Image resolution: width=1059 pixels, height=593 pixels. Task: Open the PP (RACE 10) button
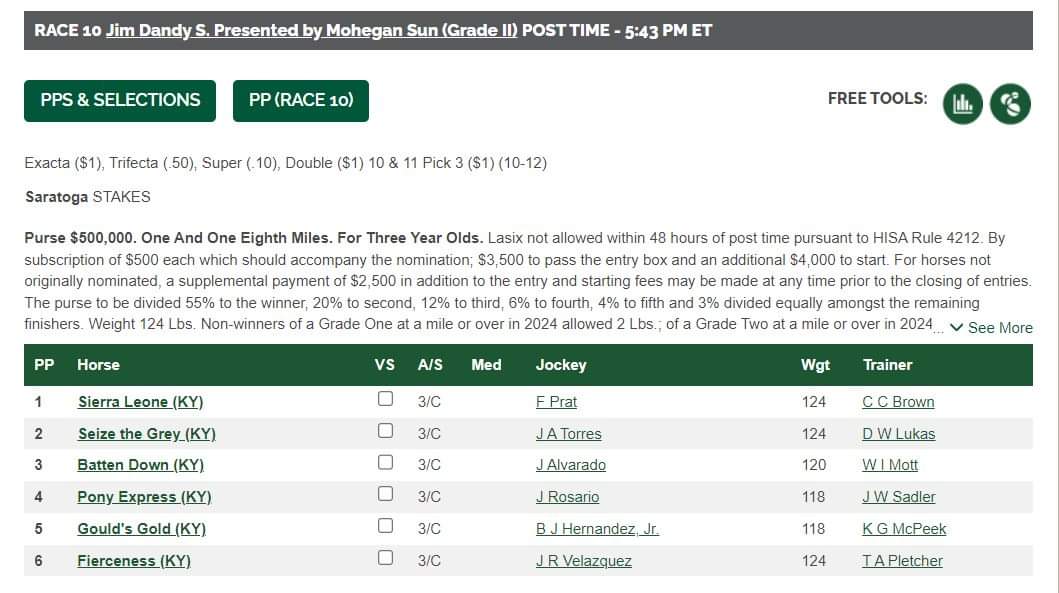click(301, 101)
